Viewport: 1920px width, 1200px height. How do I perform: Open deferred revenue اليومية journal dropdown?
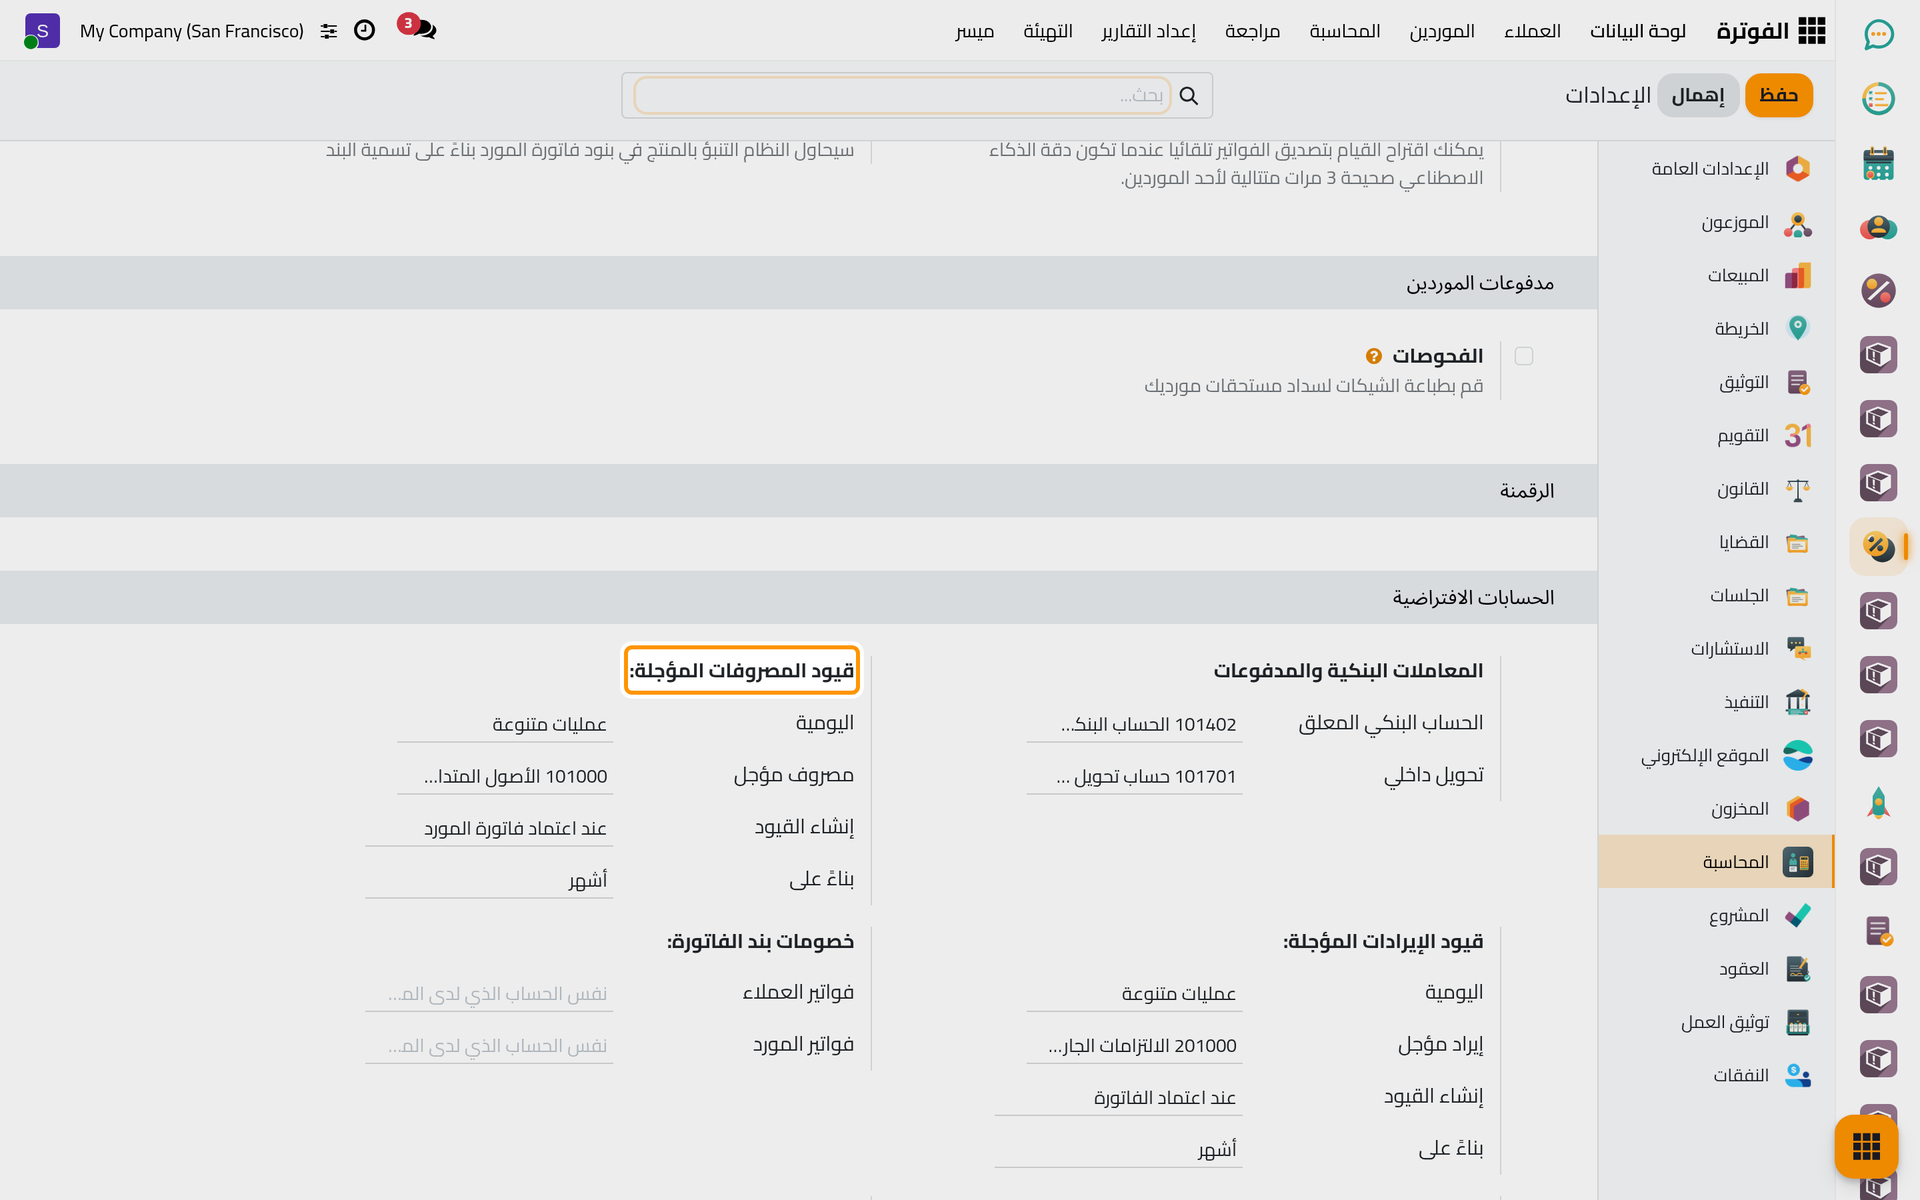click(x=1134, y=993)
